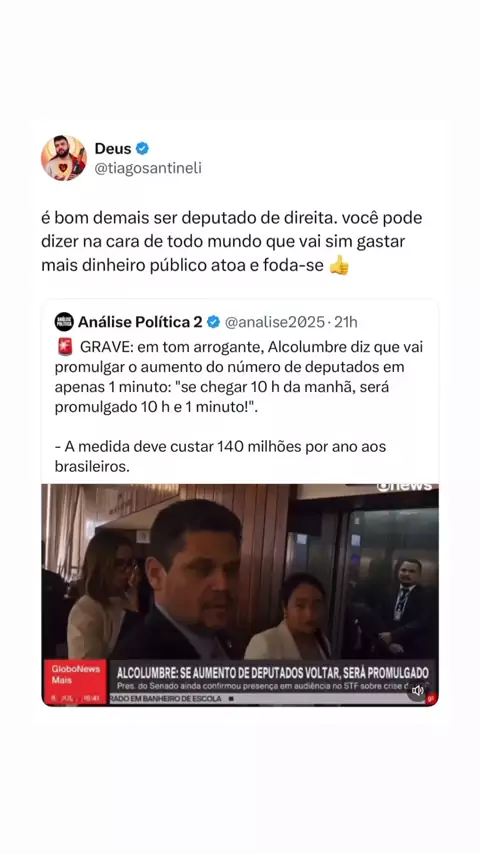Image resolution: width=480 pixels, height=854 pixels.
Task: Click the g1 logo on the video corner
Action: coord(431,698)
